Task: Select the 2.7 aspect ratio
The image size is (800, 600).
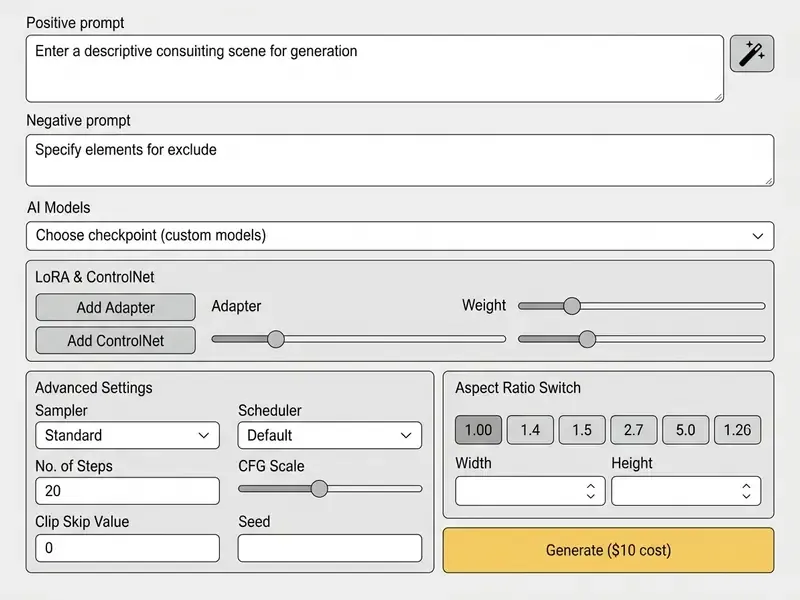Action: [x=634, y=430]
